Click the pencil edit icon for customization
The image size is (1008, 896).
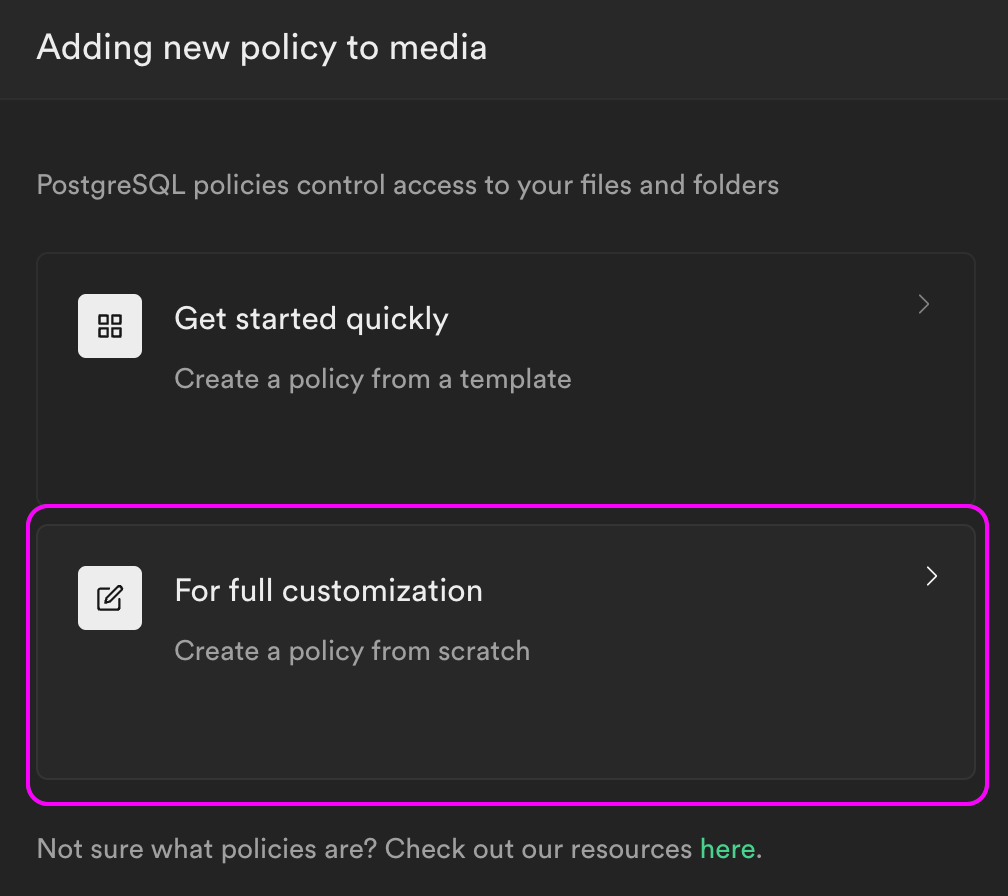pyautogui.click(x=110, y=598)
